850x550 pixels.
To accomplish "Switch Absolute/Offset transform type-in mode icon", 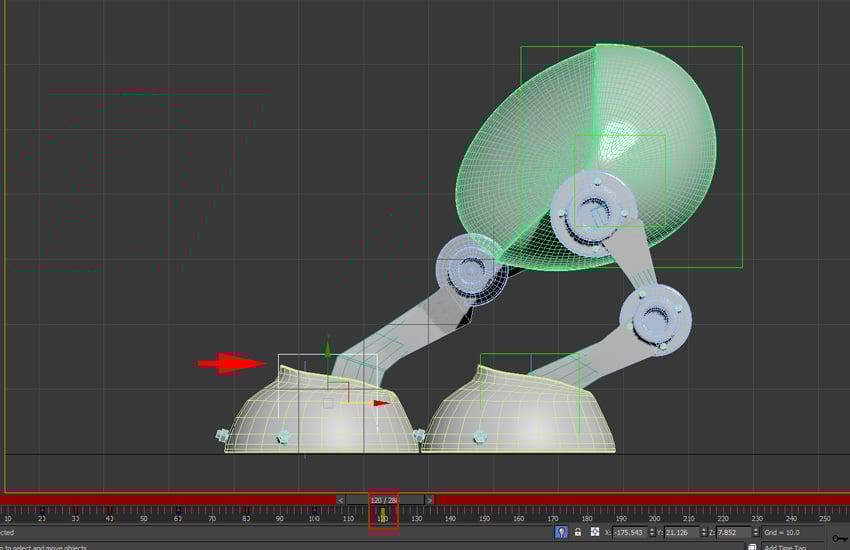I will coord(595,532).
